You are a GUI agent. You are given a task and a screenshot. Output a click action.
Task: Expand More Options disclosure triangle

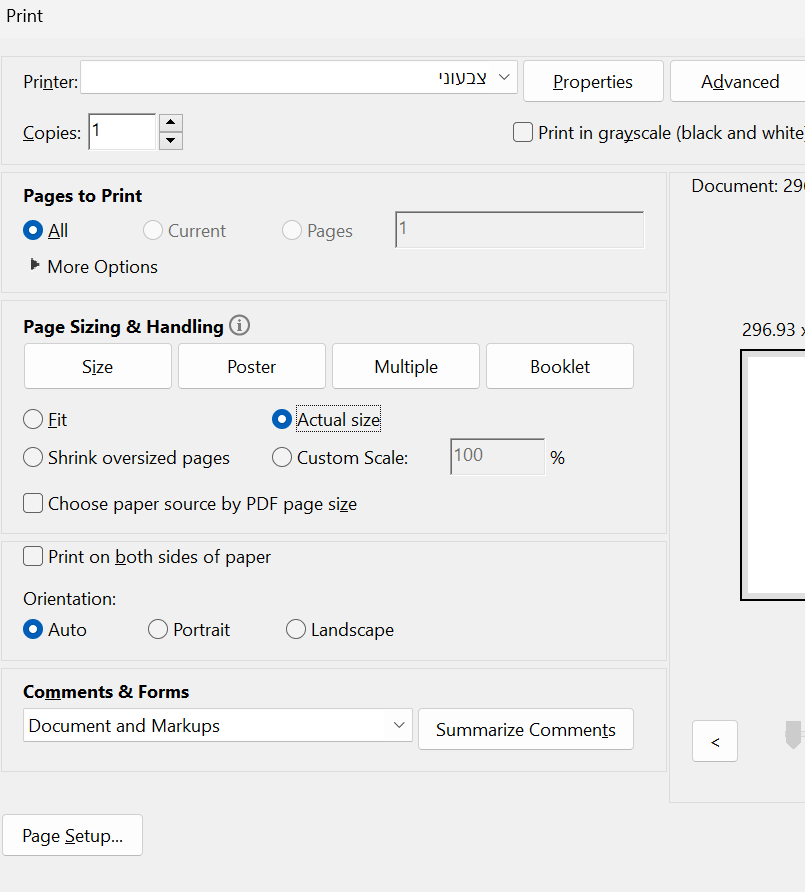coord(36,266)
